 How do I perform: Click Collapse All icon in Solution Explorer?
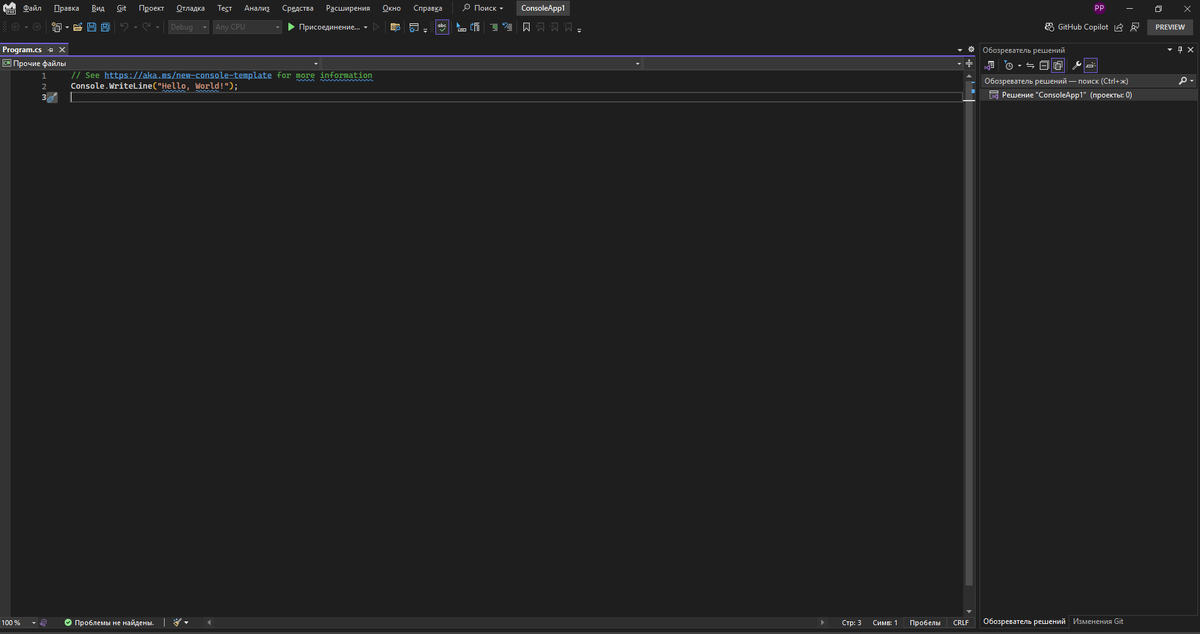[1044, 66]
